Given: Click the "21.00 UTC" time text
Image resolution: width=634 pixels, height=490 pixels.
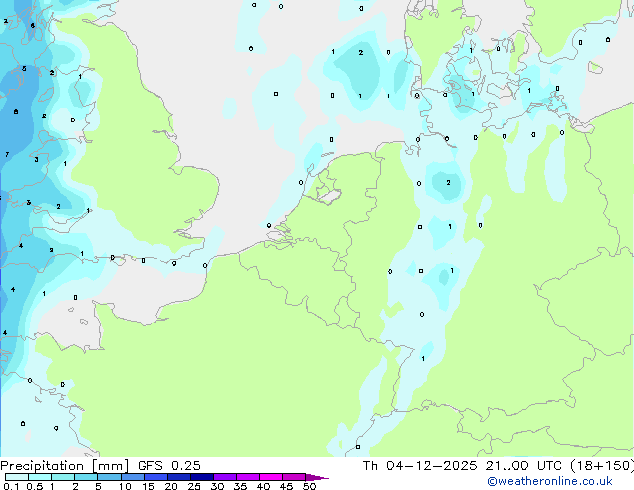Looking at the screenshot, I should click(524, 466).
